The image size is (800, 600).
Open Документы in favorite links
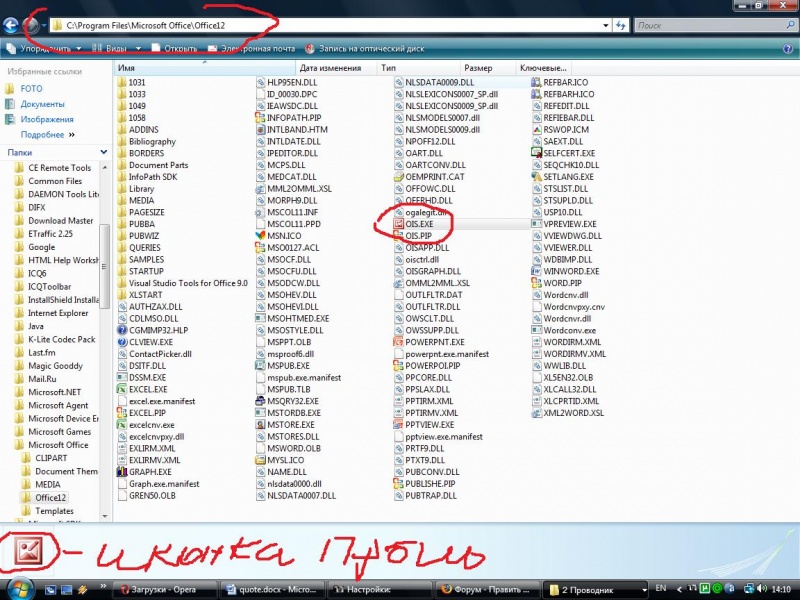coord(42,104)
